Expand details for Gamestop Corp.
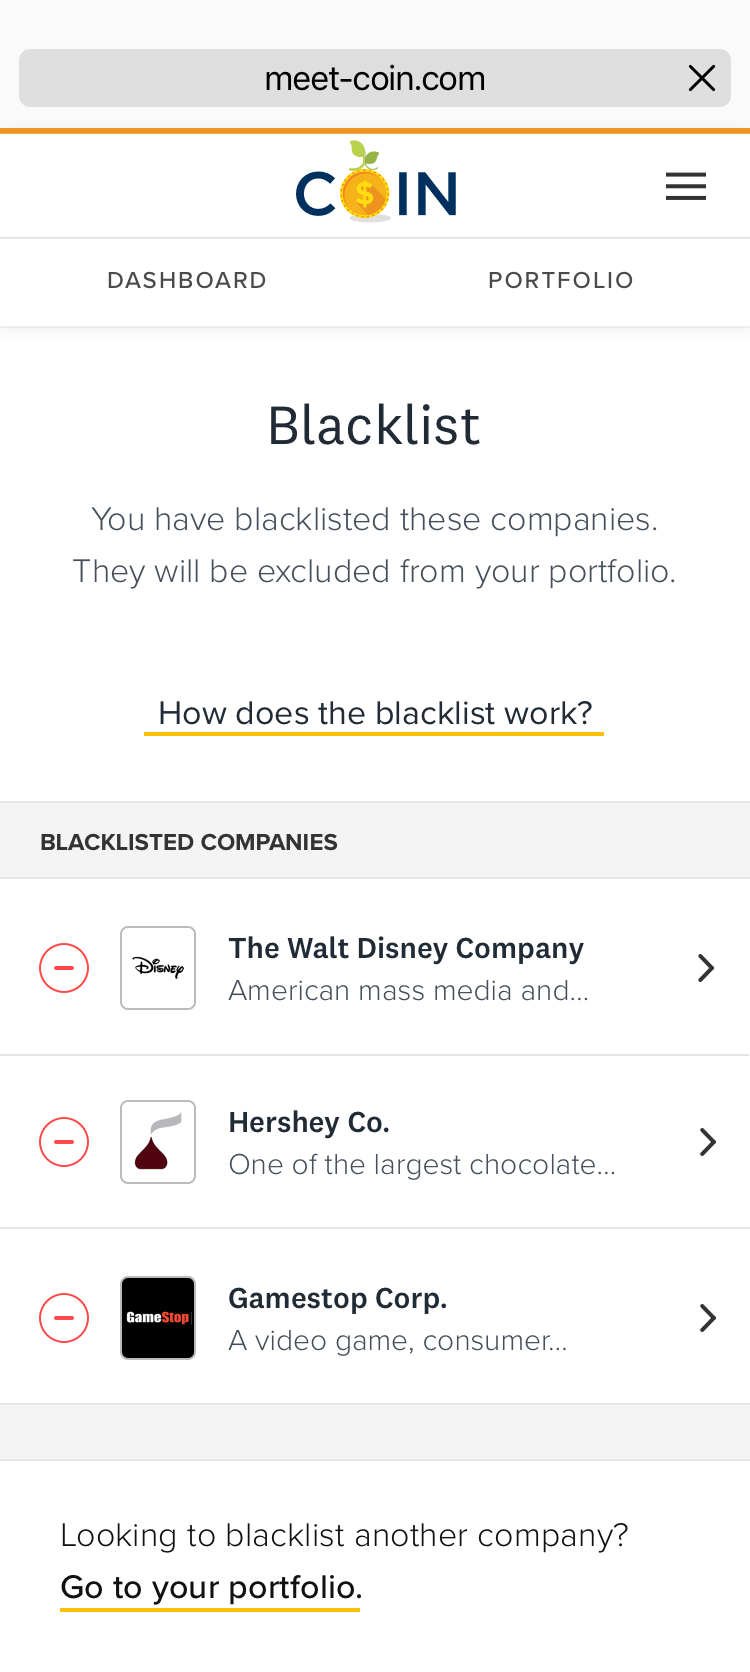 [707, 1317]
